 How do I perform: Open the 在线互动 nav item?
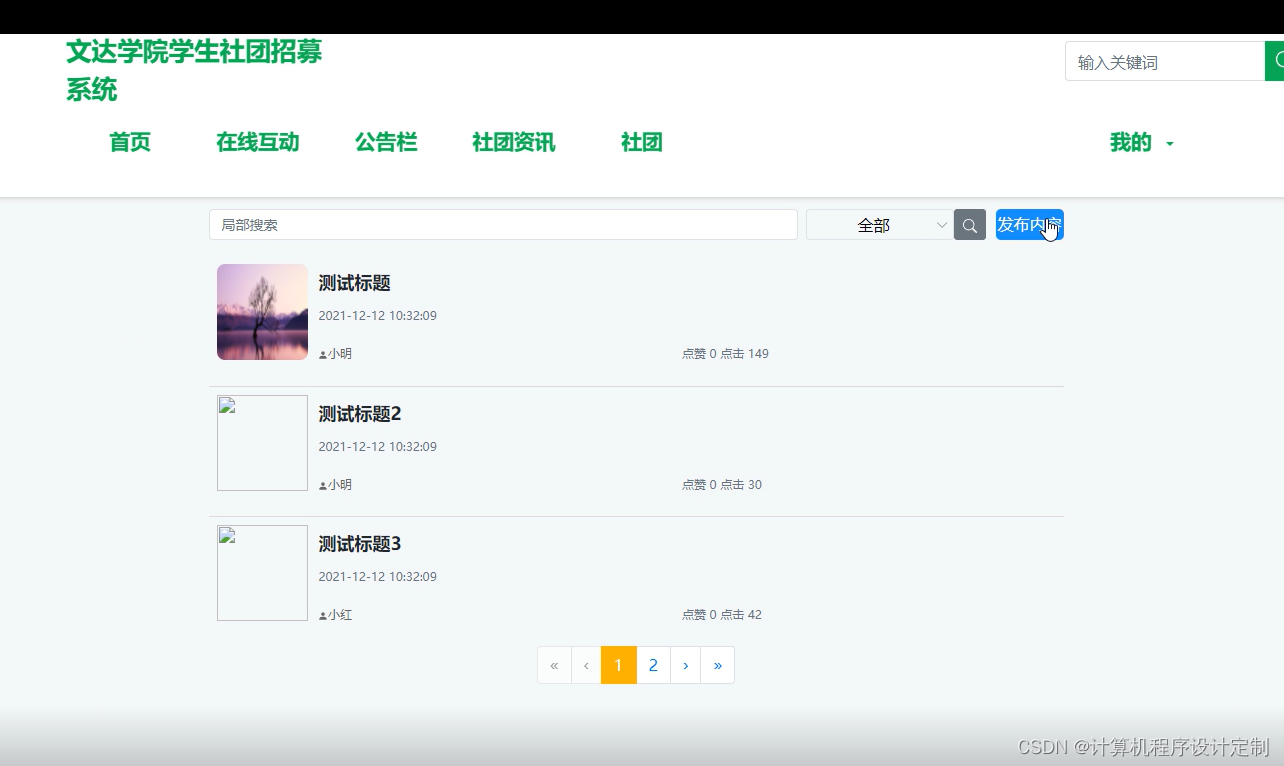pyautogui.click(x=258, y=143)
